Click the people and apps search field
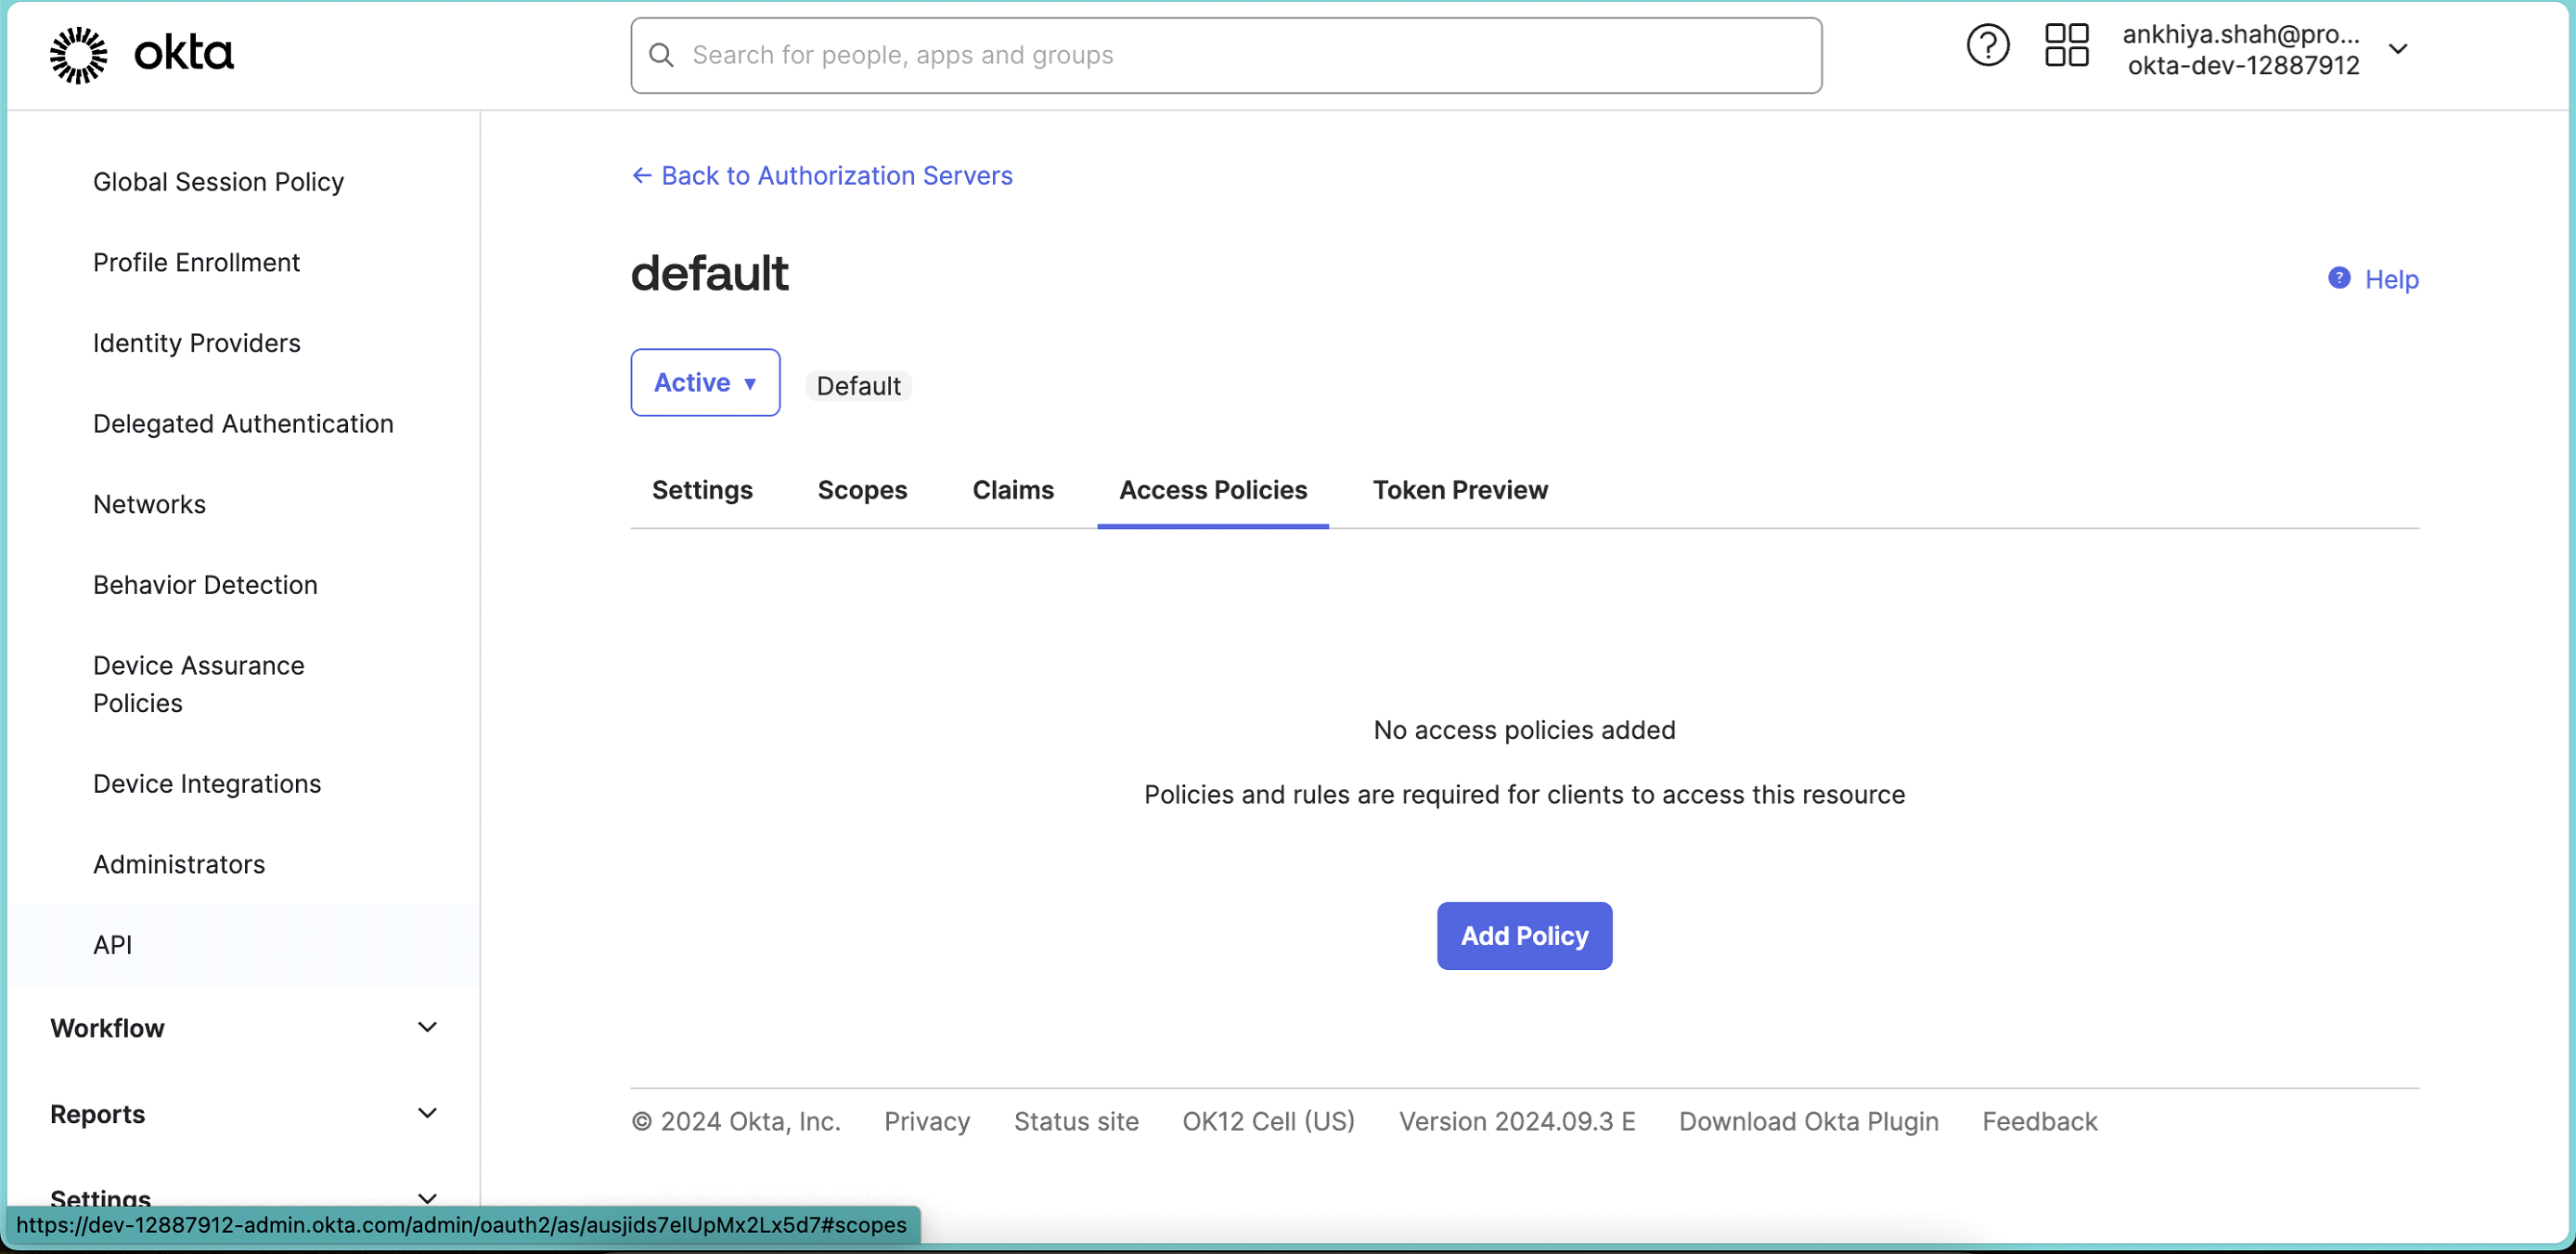2576x1254 pixels. [1200, 55]
